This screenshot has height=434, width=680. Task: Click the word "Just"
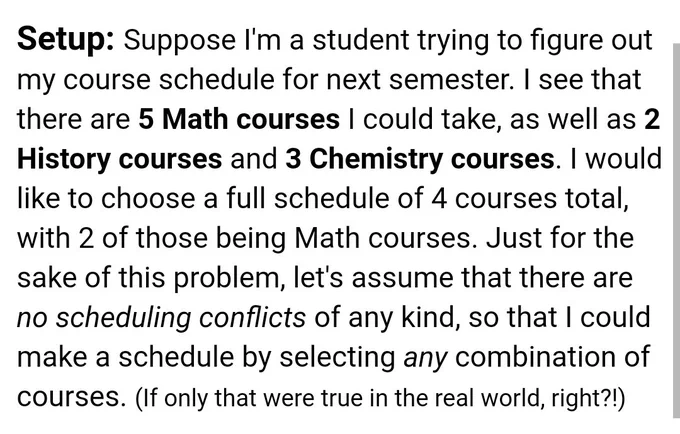514,238
